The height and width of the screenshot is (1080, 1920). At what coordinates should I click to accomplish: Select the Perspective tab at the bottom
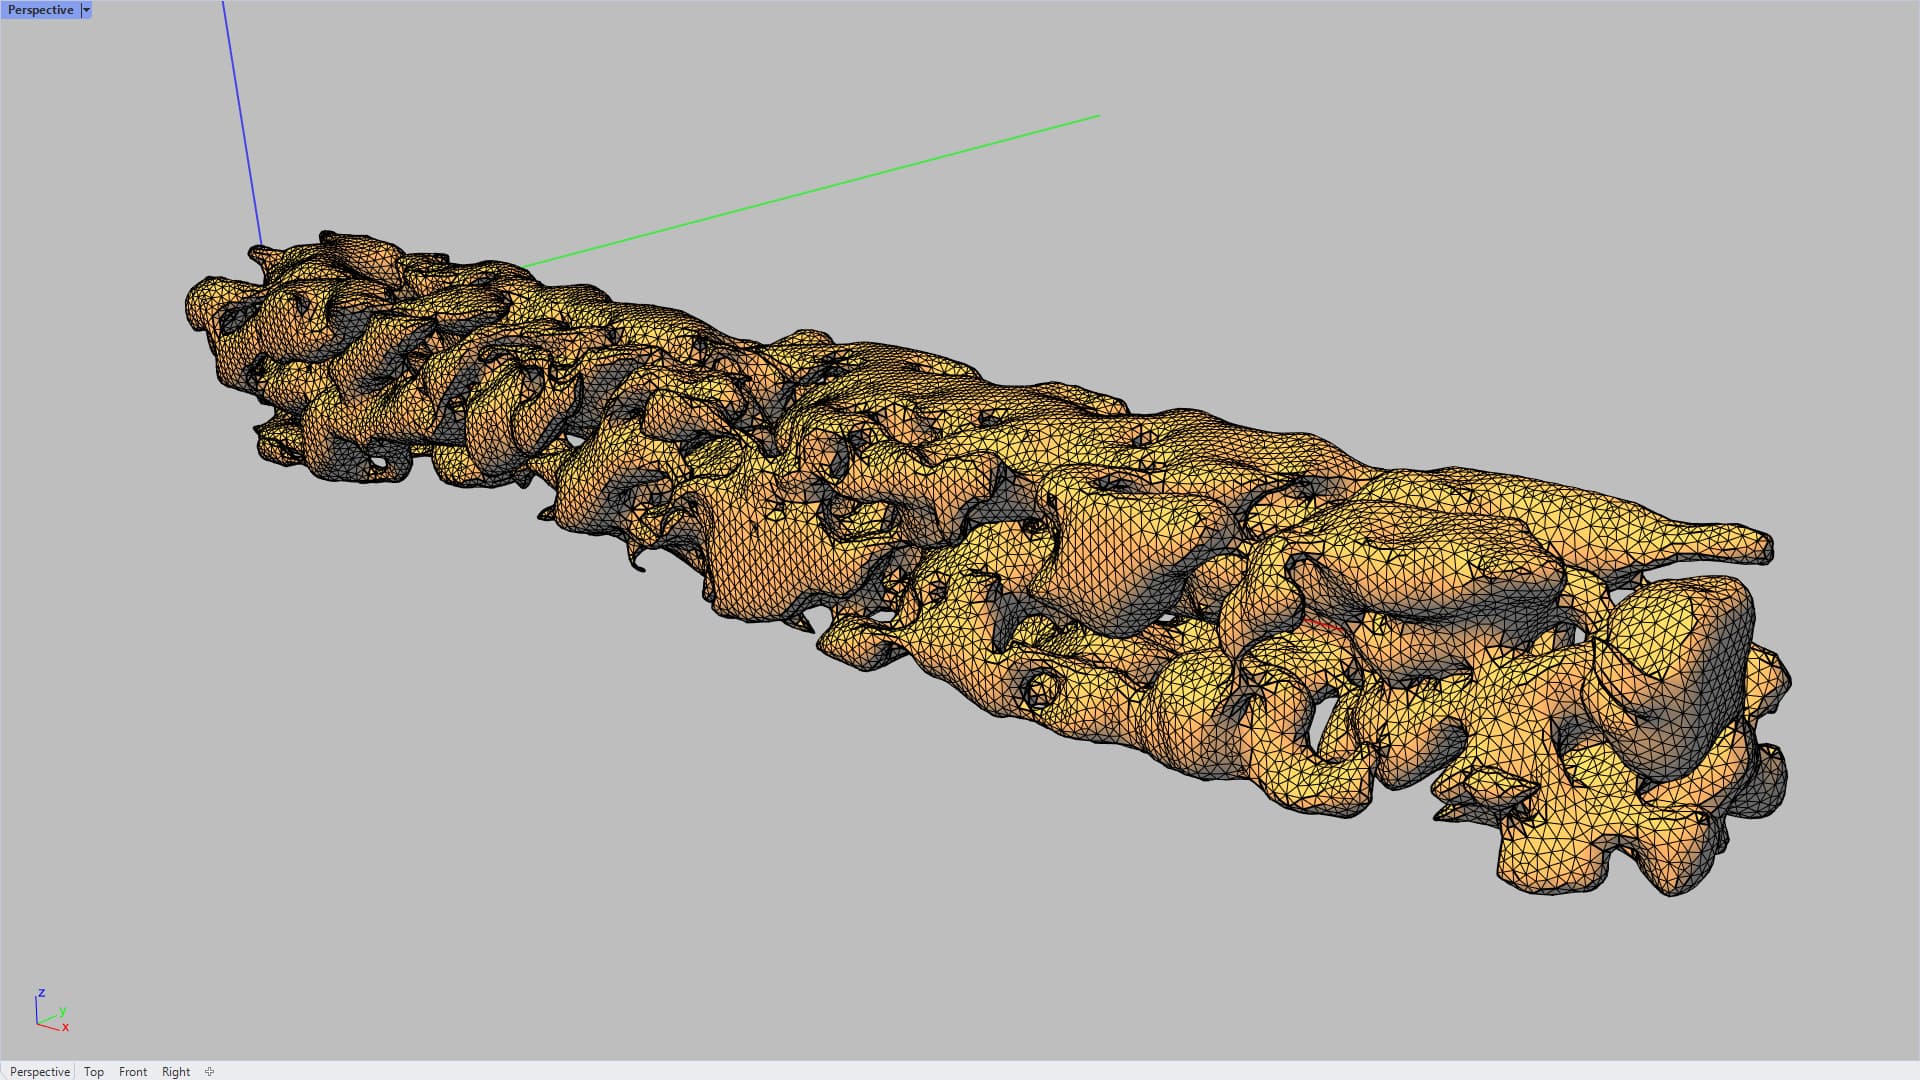tap(40, 1071)
